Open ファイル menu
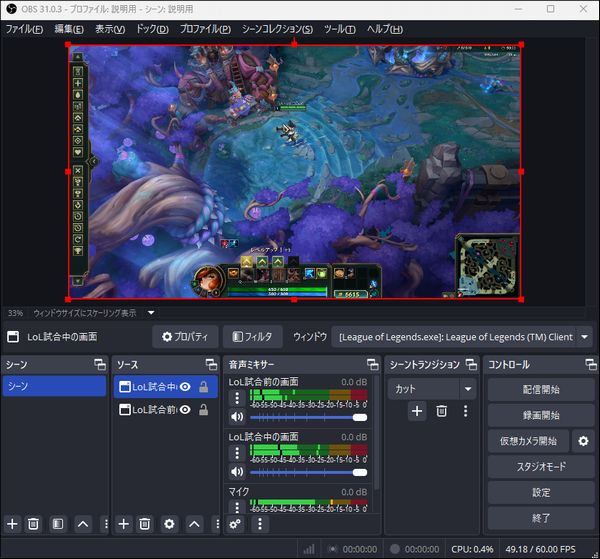 point(24,29)
